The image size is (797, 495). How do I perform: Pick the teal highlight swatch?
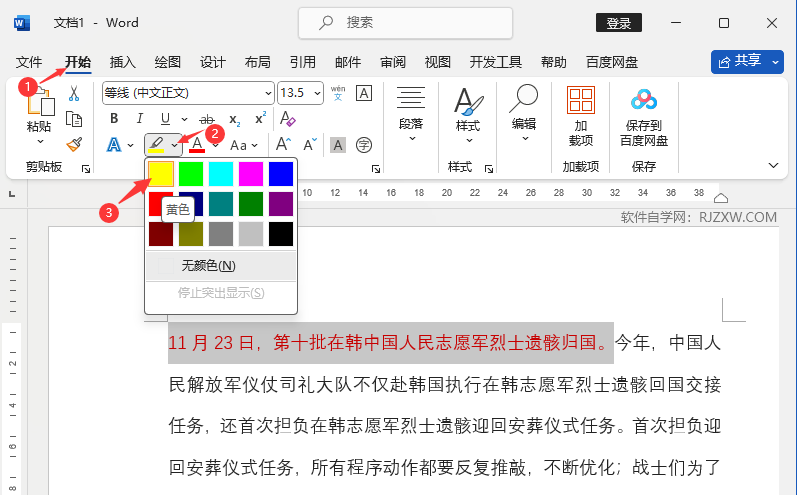pos(221,204)
